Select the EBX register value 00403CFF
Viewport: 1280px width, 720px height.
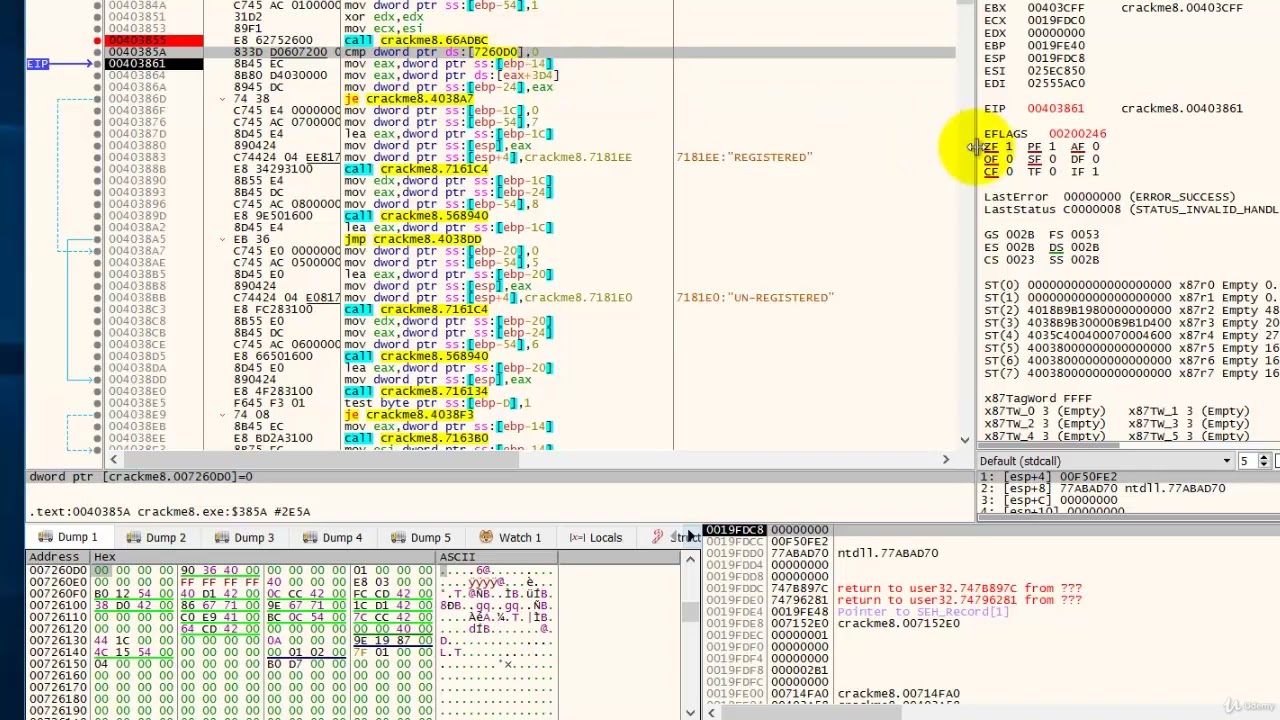tap(1055, 8)
